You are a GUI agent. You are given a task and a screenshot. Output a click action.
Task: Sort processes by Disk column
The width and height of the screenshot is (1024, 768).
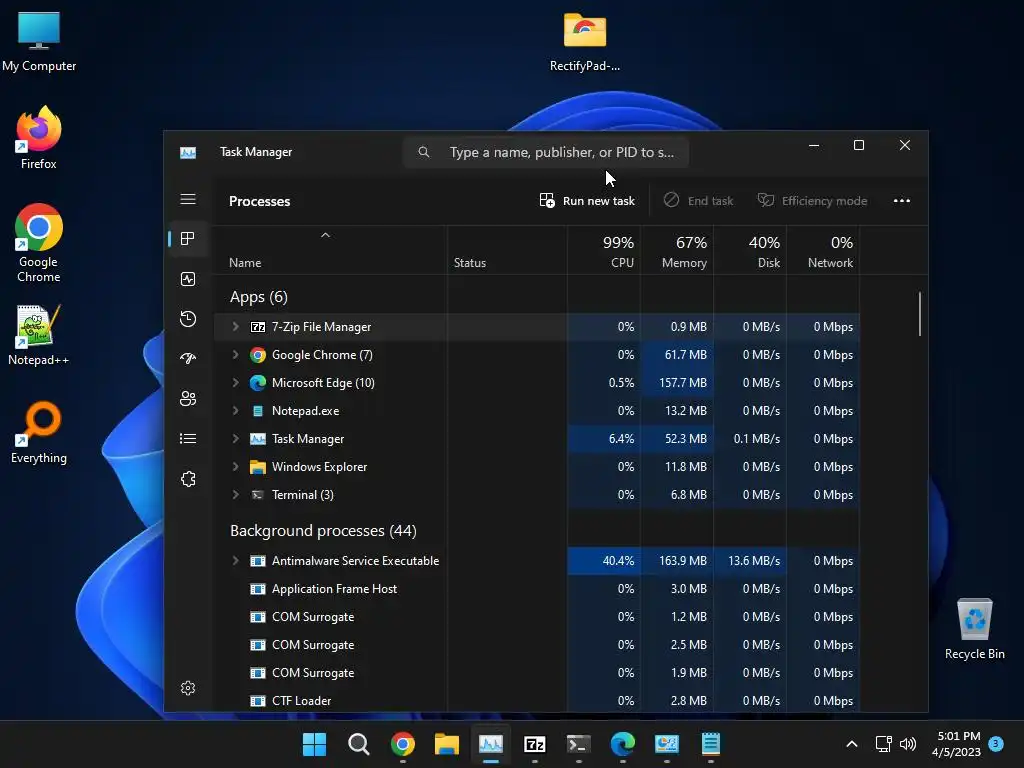[750, 251]
